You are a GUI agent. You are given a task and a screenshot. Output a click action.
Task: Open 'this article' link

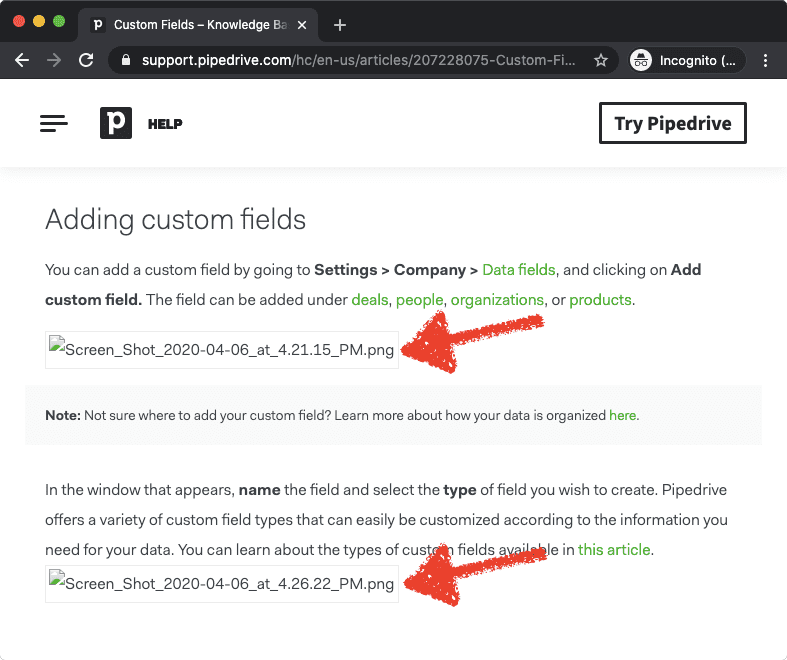614,550
